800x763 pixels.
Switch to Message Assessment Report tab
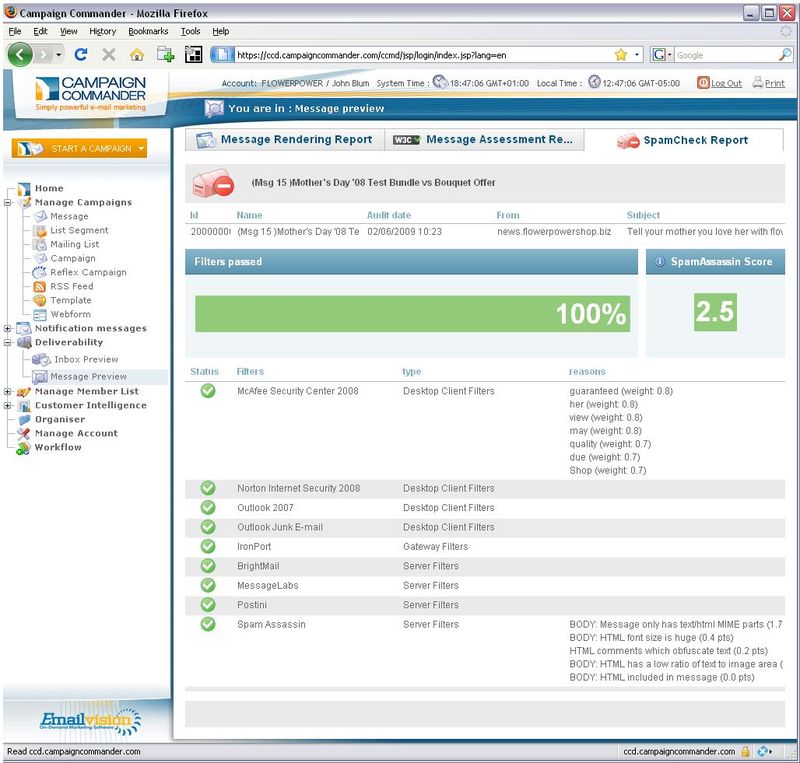484,139
